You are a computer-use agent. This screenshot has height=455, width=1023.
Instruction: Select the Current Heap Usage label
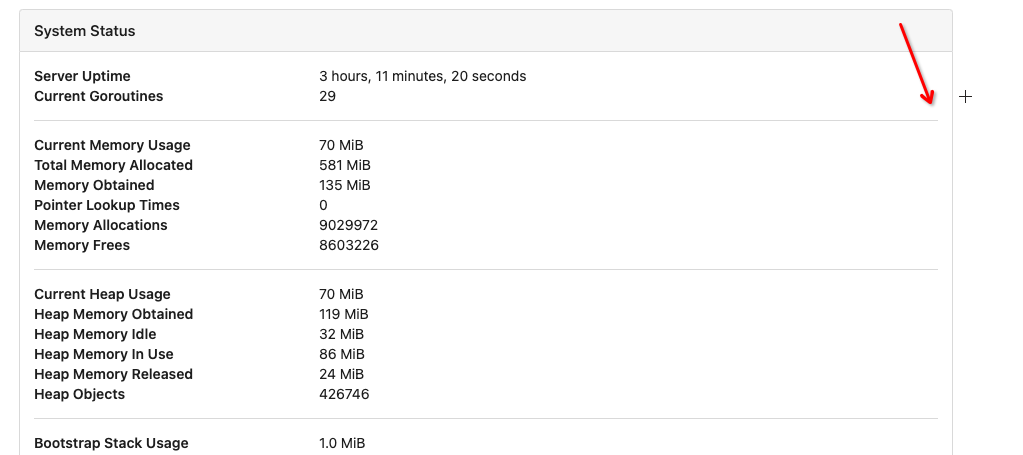(x=102, y=294)
